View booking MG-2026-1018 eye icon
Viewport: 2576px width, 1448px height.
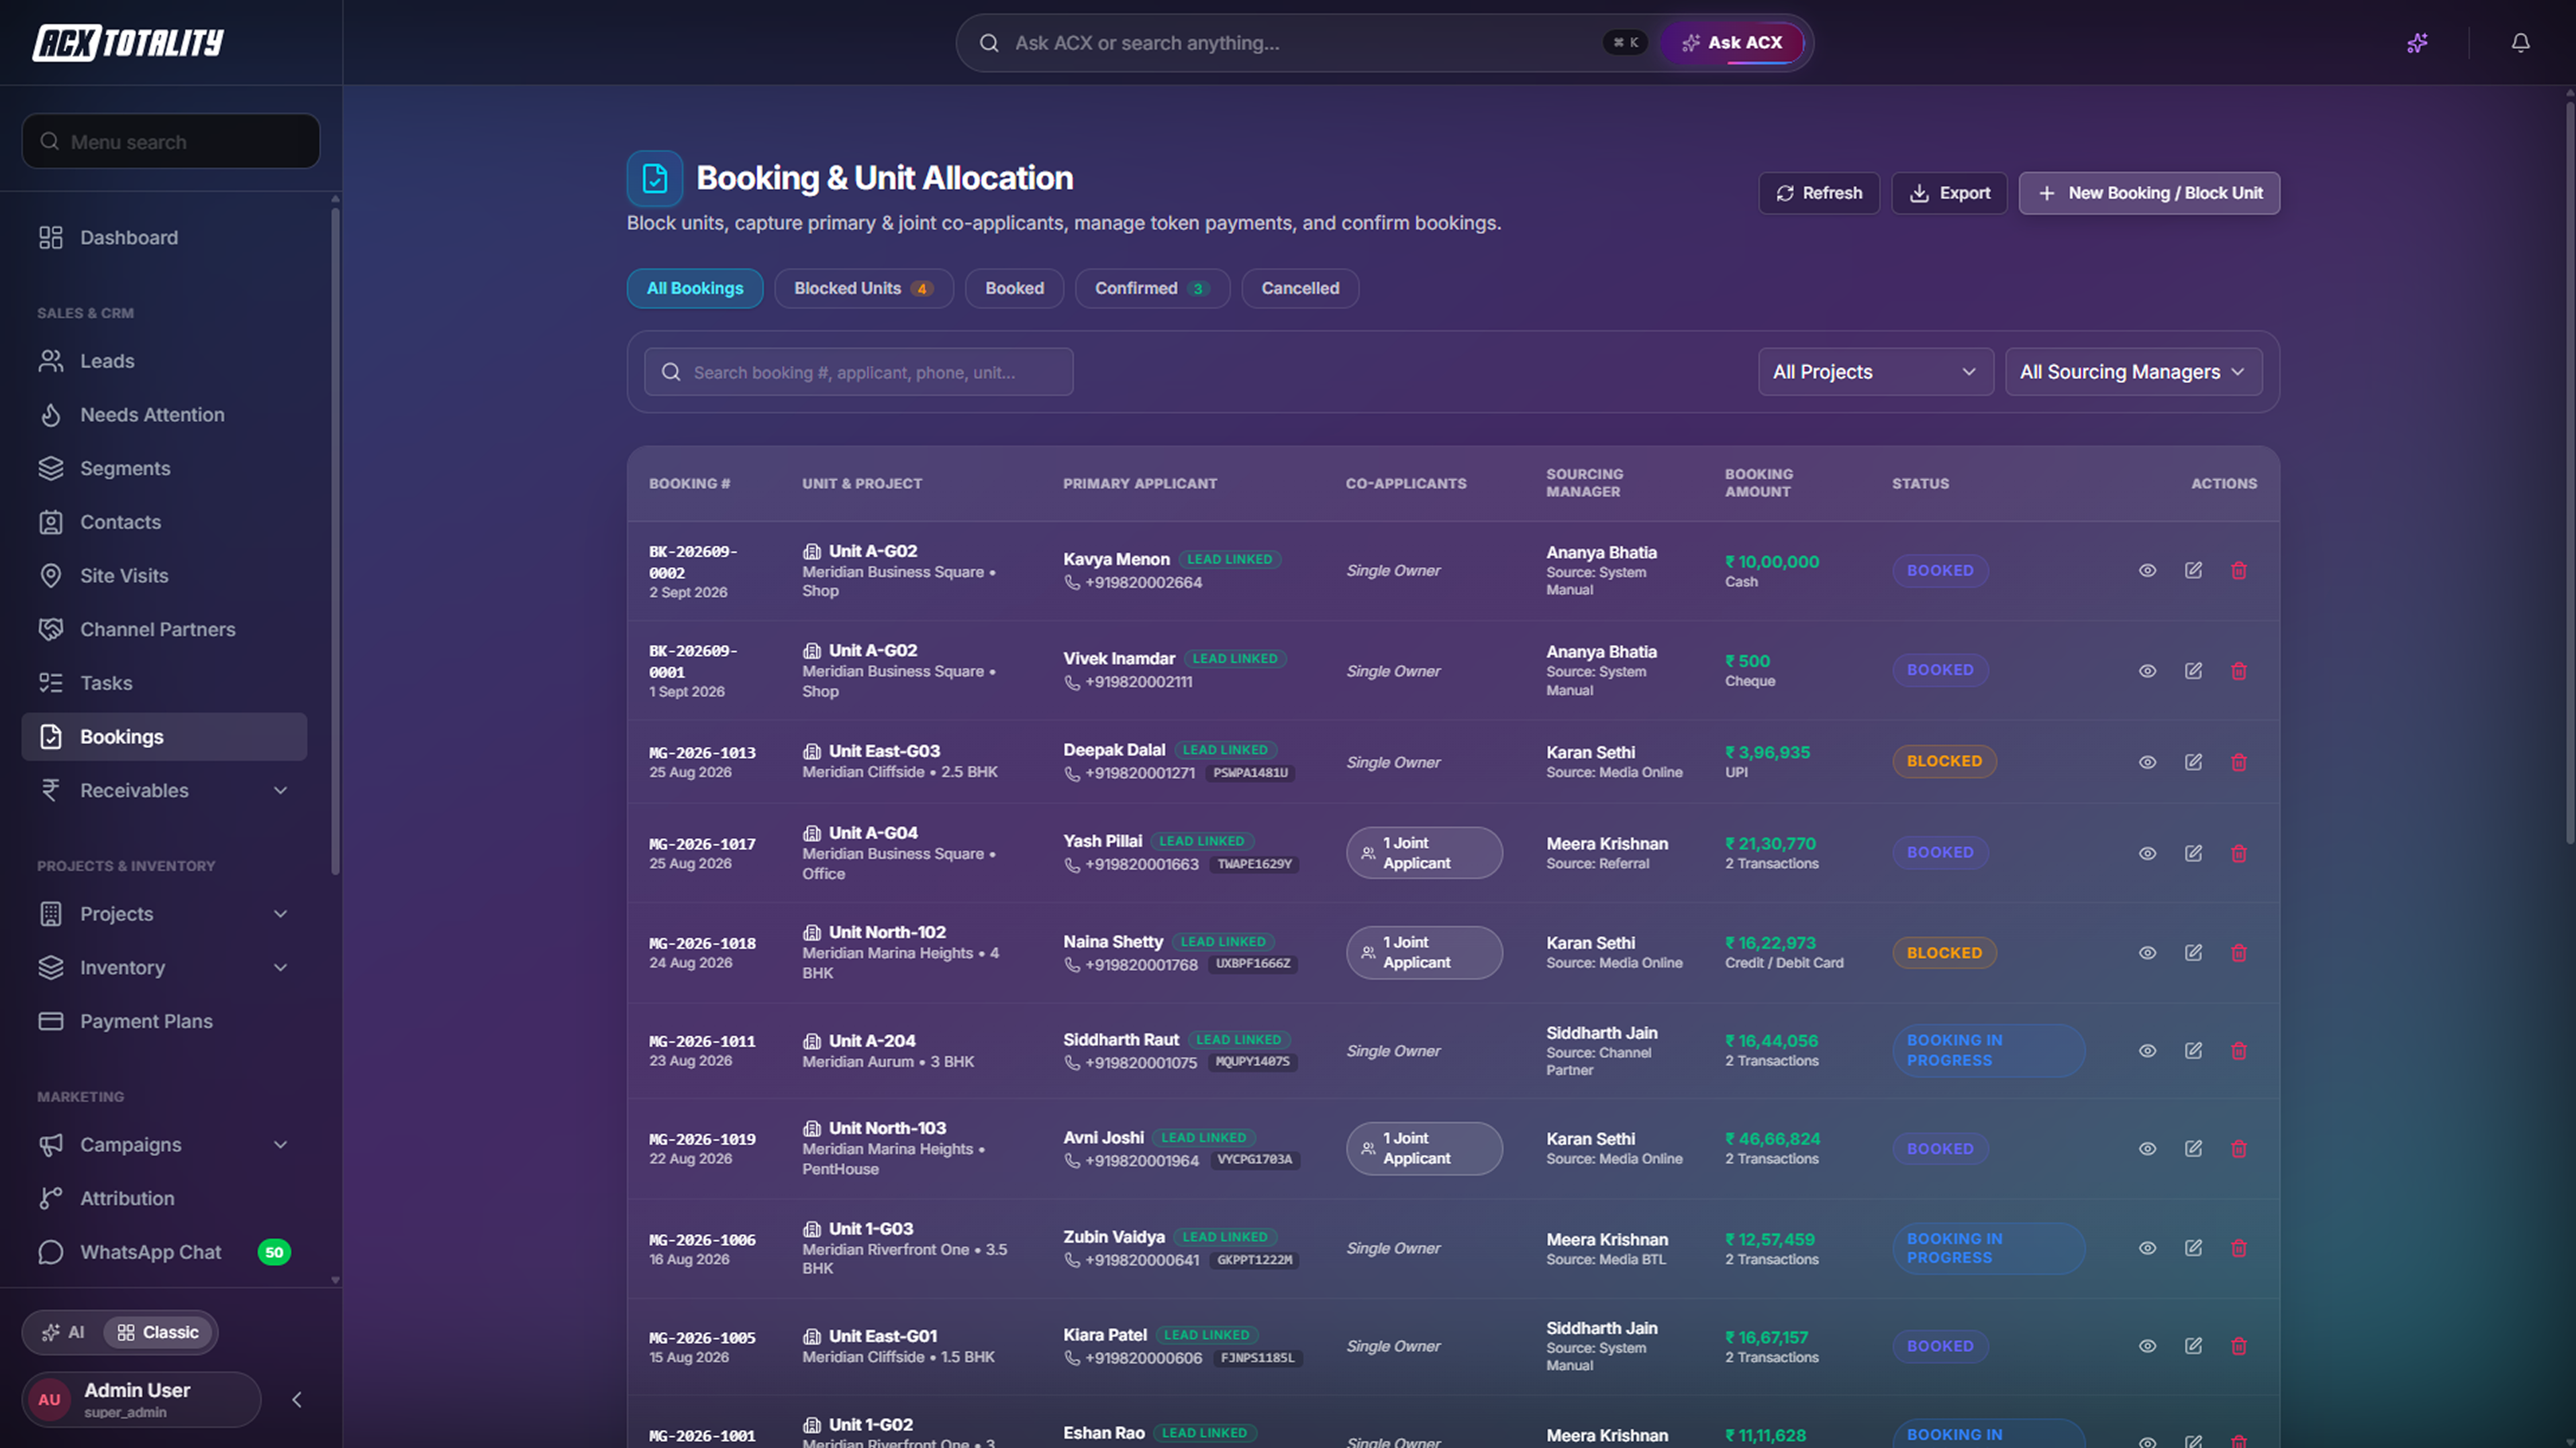(x=2147, y=953)
